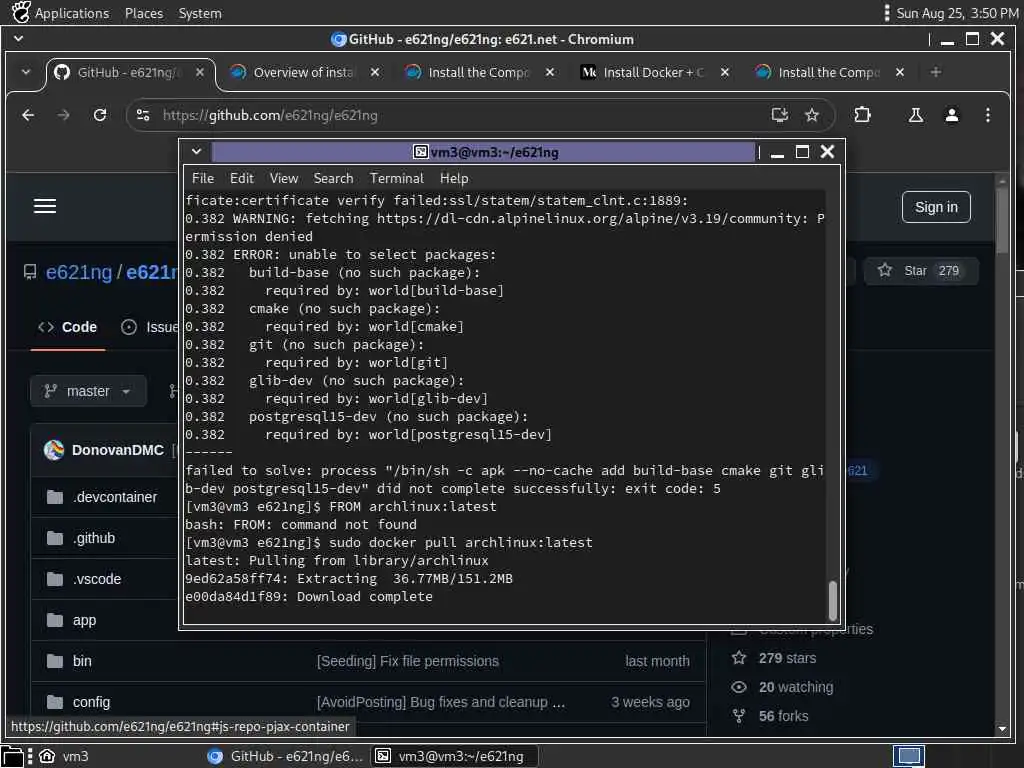
Task: Open the Applications menu
Action: tap(72, 13)
